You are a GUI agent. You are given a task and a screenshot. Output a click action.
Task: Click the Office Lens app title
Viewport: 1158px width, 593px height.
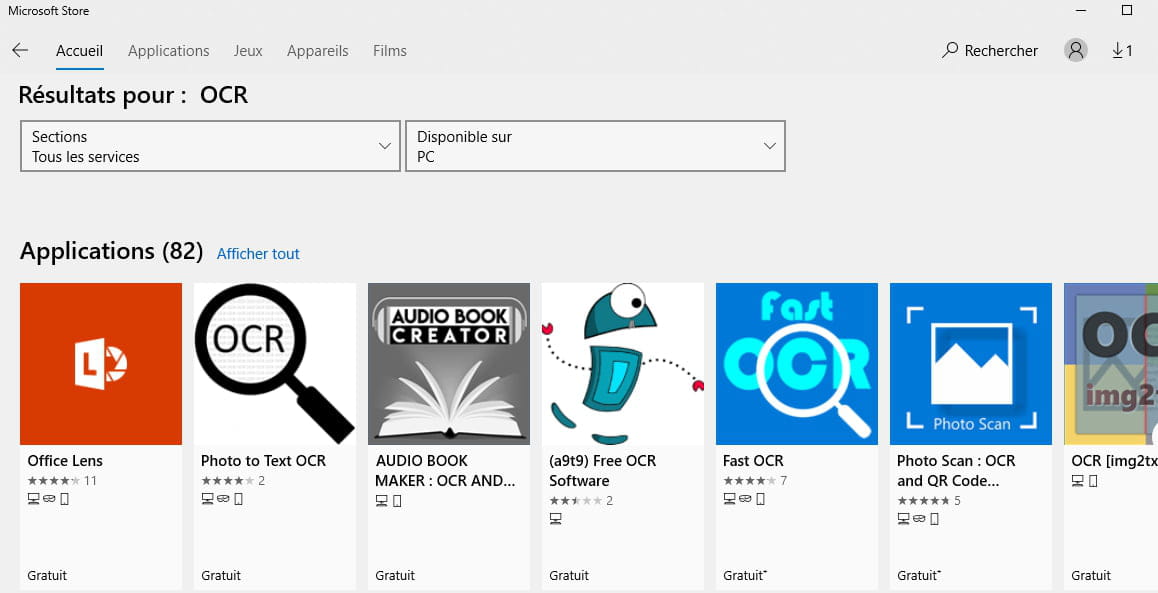coord(65,461)
